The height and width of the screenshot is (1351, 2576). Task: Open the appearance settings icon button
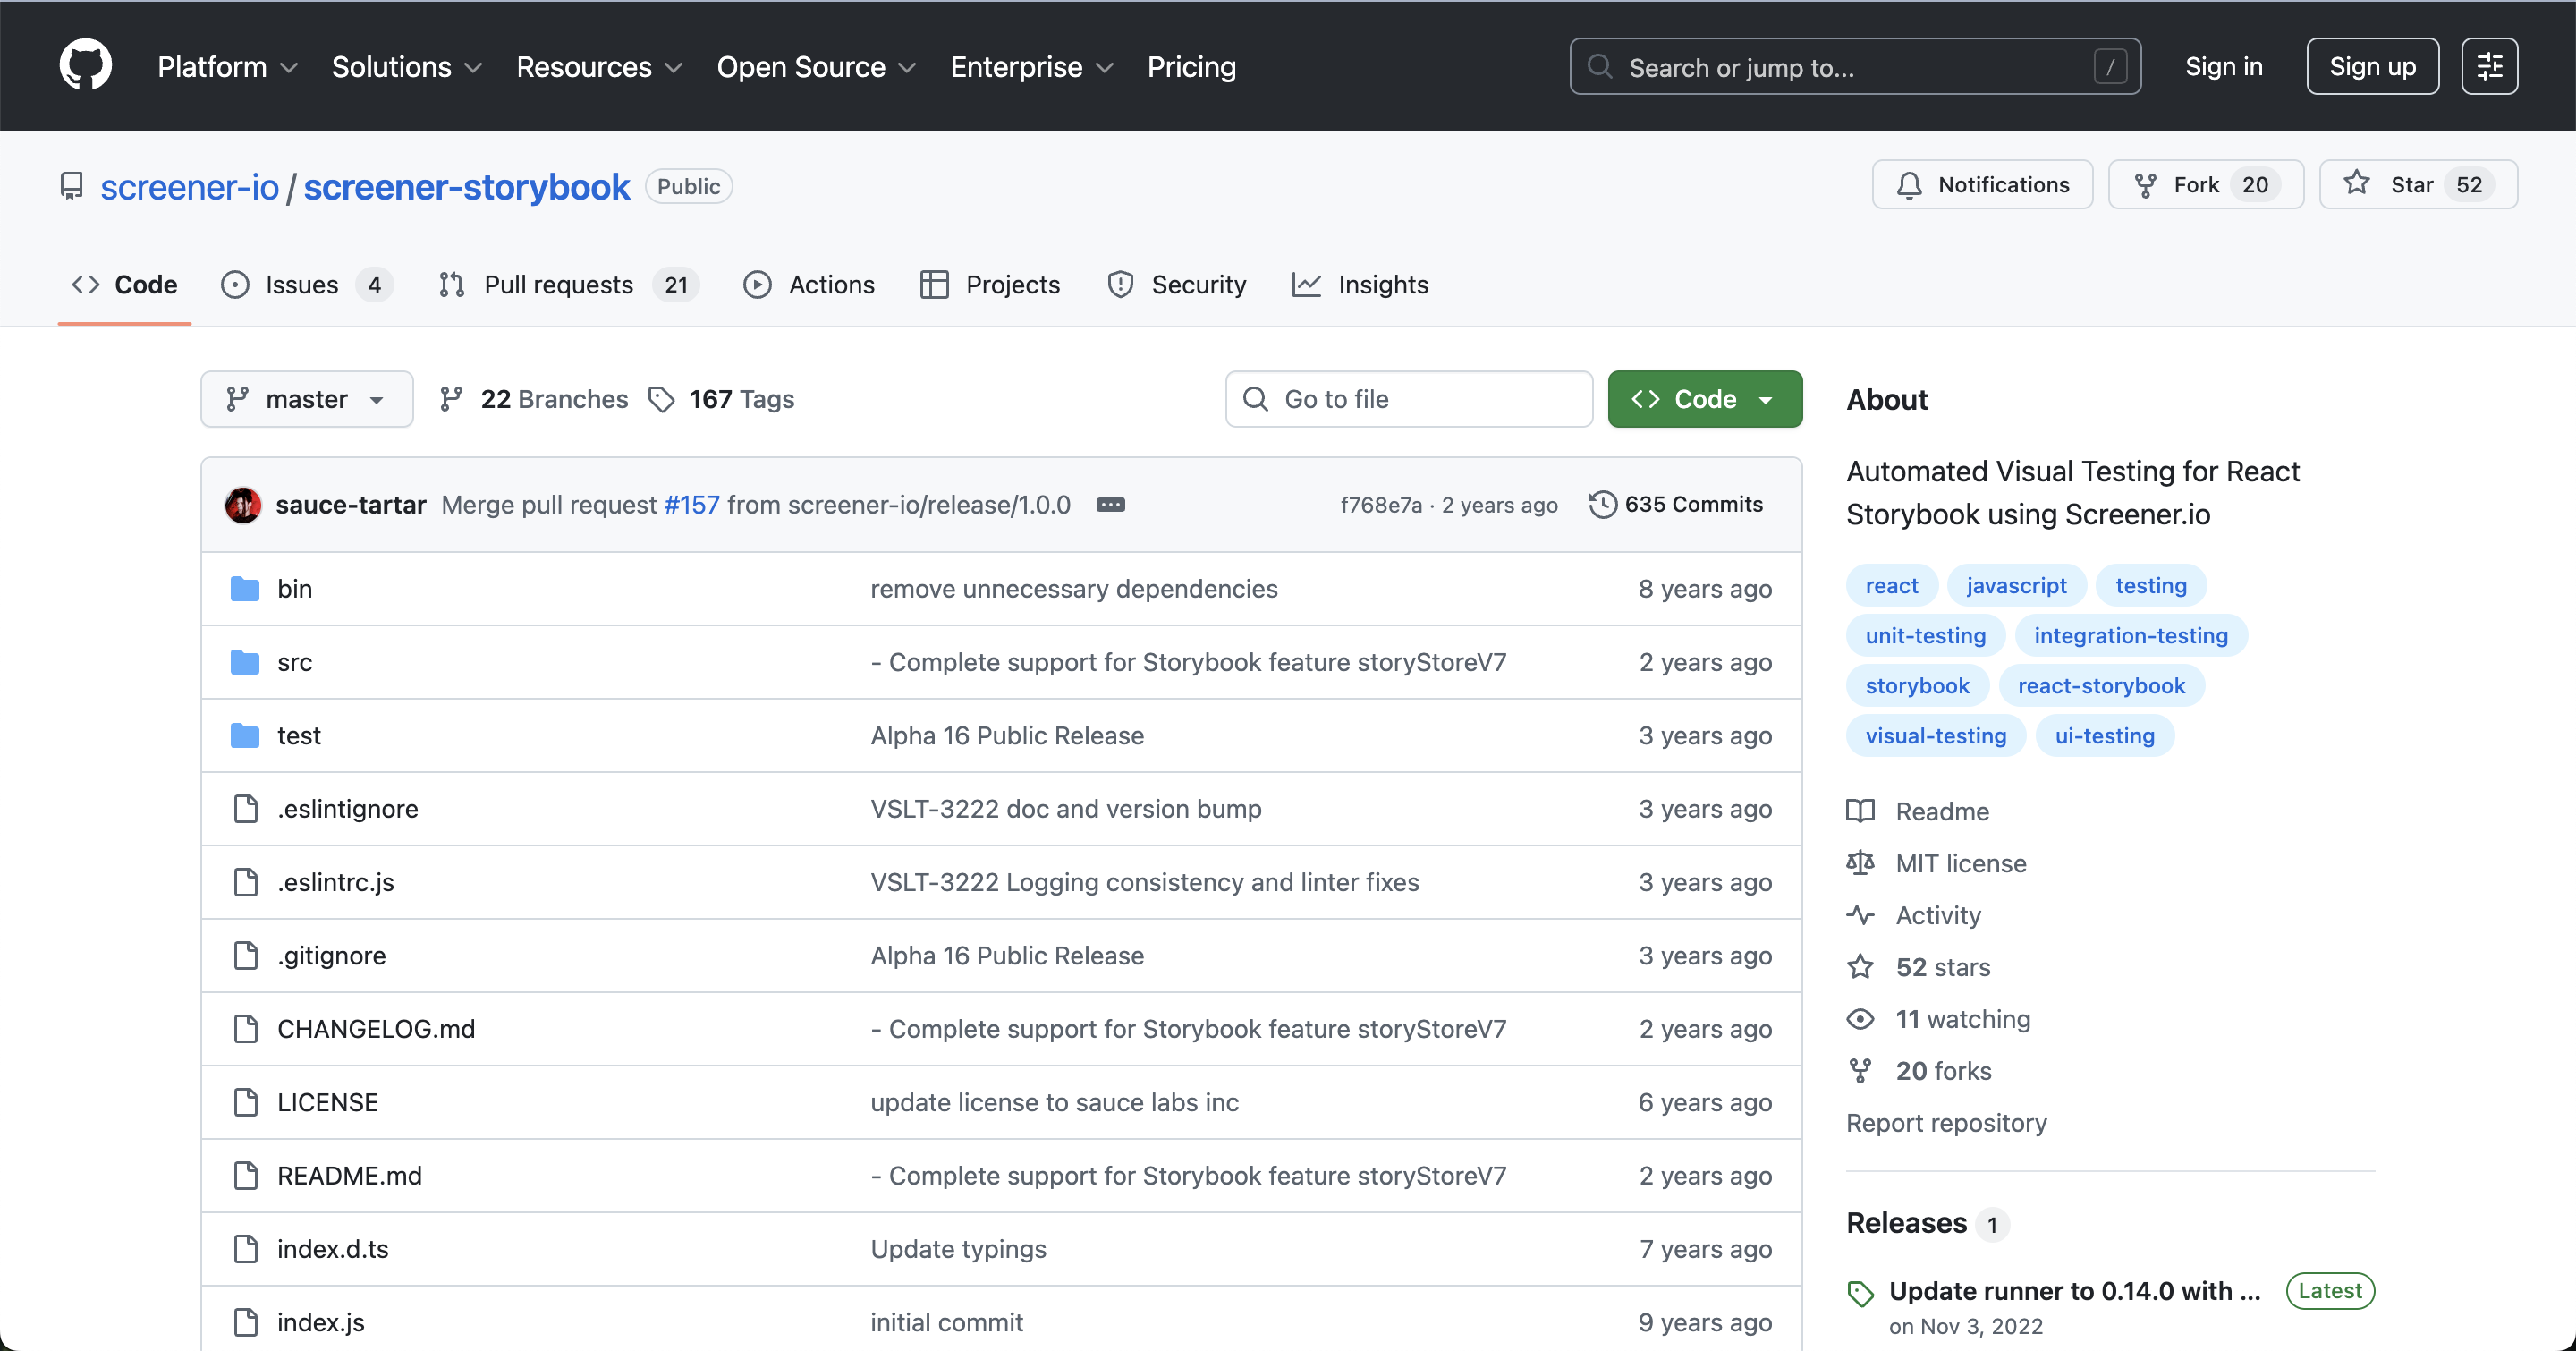coord(2489,66)
